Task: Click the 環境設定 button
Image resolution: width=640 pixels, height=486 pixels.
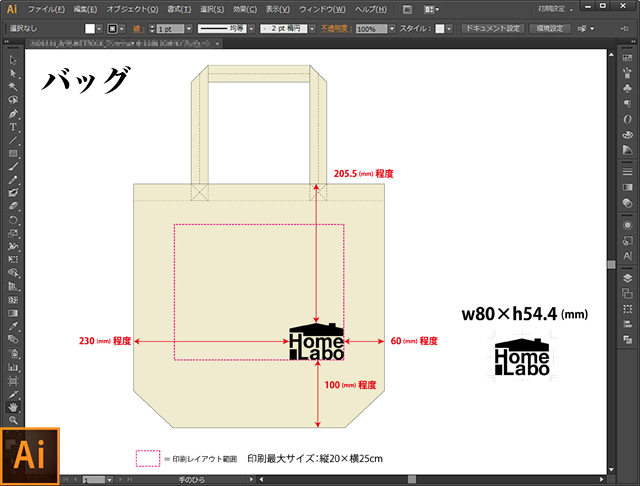Action: click(550, 28)
